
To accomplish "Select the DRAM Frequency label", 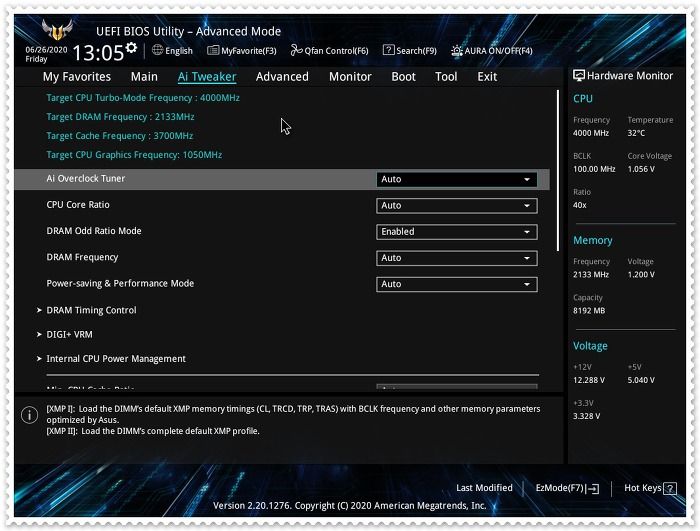I will click(82, 258).
